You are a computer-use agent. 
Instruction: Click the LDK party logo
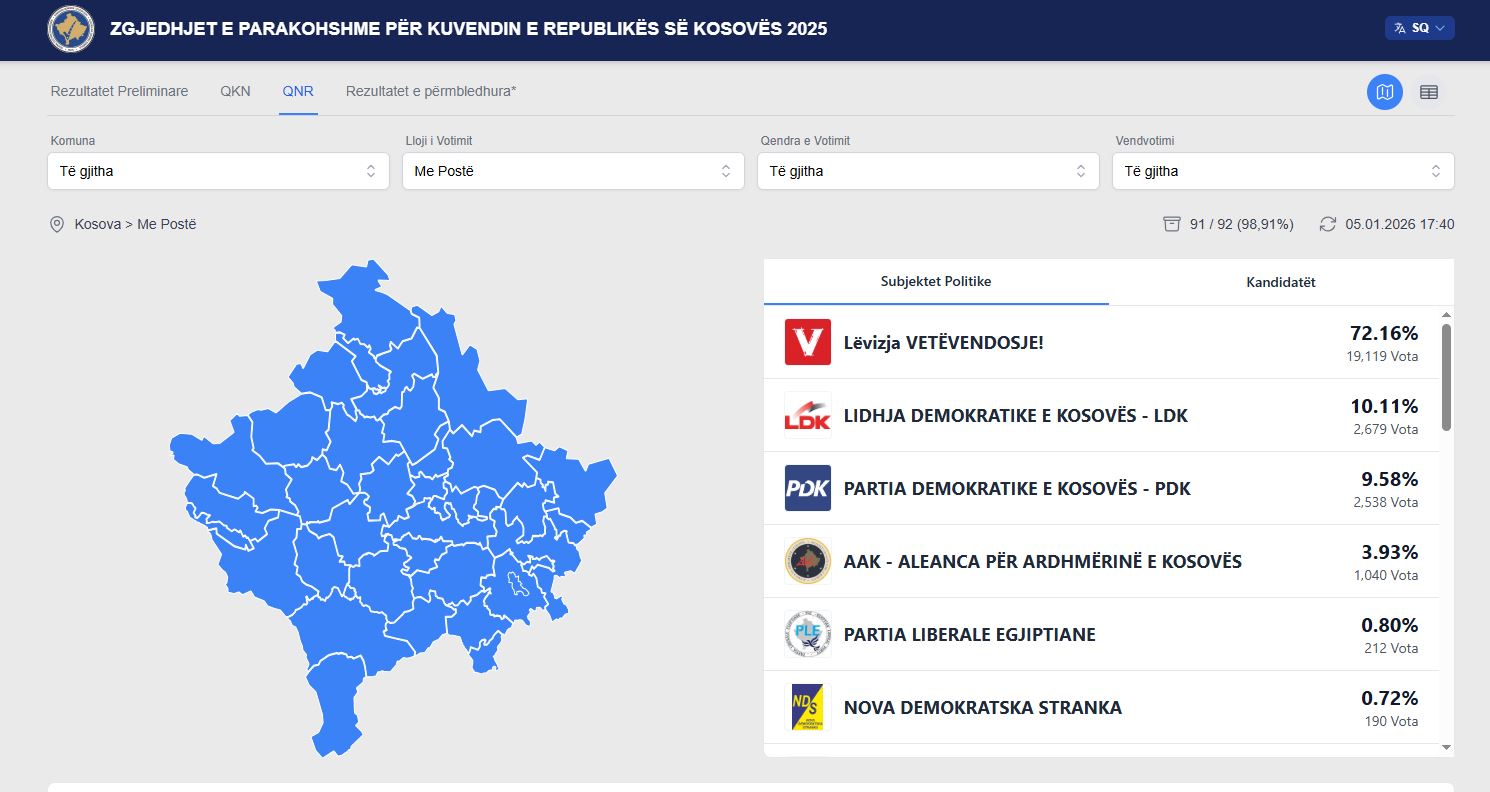point(807,415)
